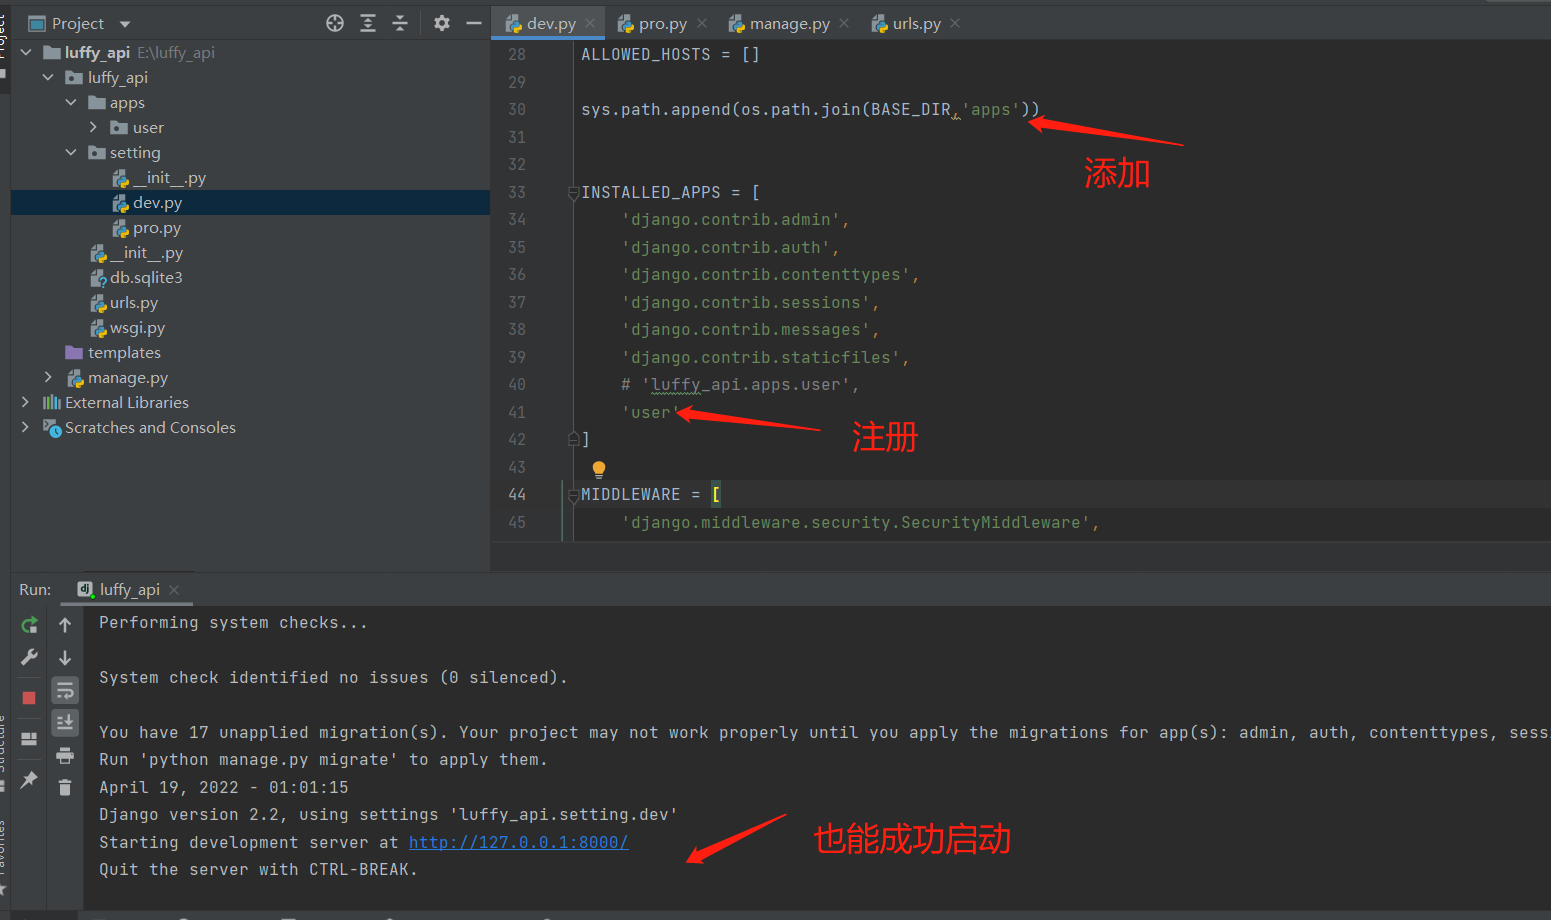The width and height of the screenshot is (1551, 920).
Task: Collapse the apps folder
Action: (x=71, y=102)
